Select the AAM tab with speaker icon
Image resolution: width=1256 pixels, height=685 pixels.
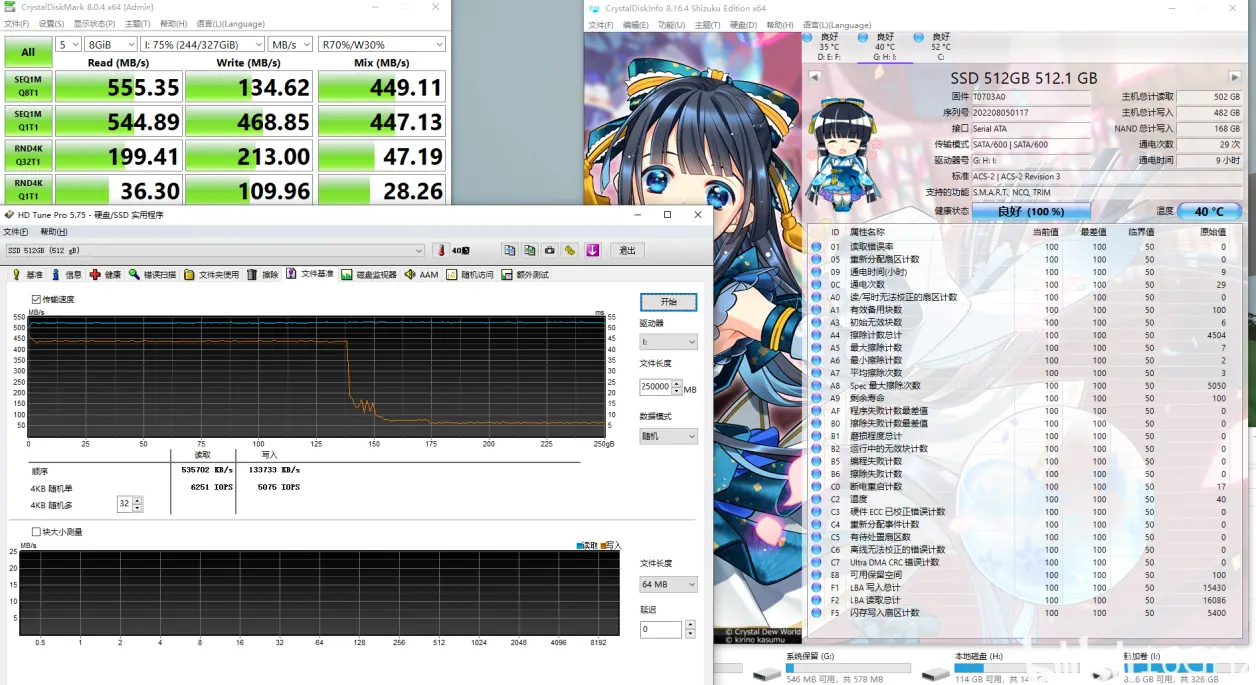(422, 275)
